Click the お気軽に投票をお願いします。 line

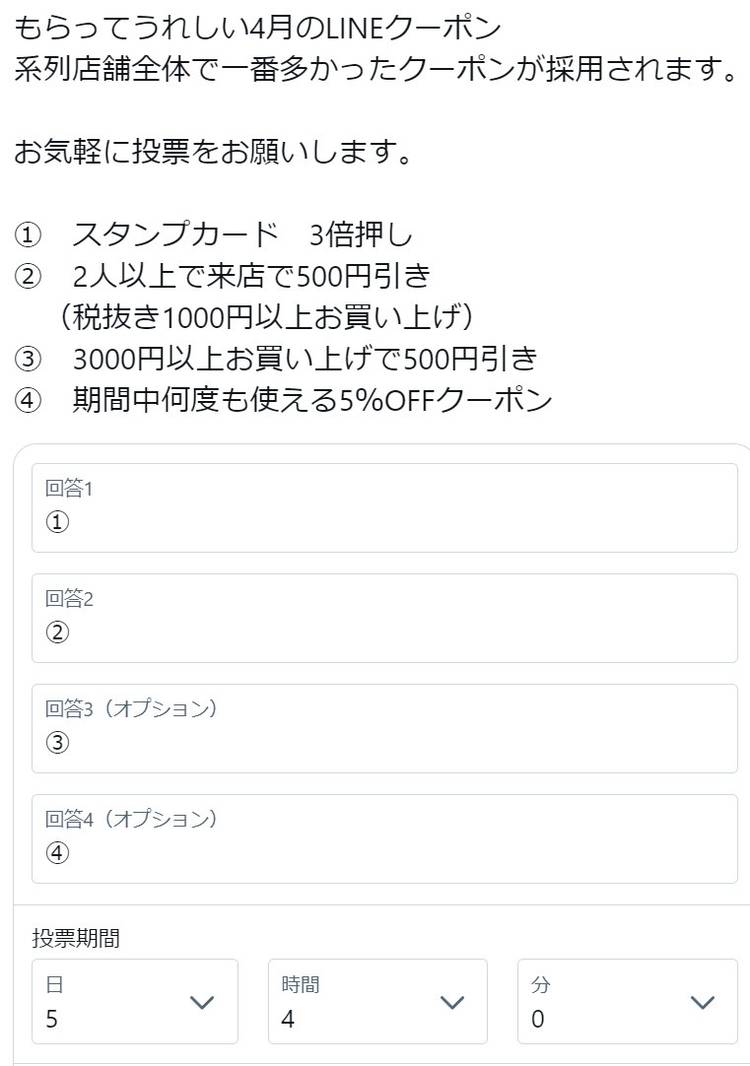pyautogui.click(x=213, y=153)
